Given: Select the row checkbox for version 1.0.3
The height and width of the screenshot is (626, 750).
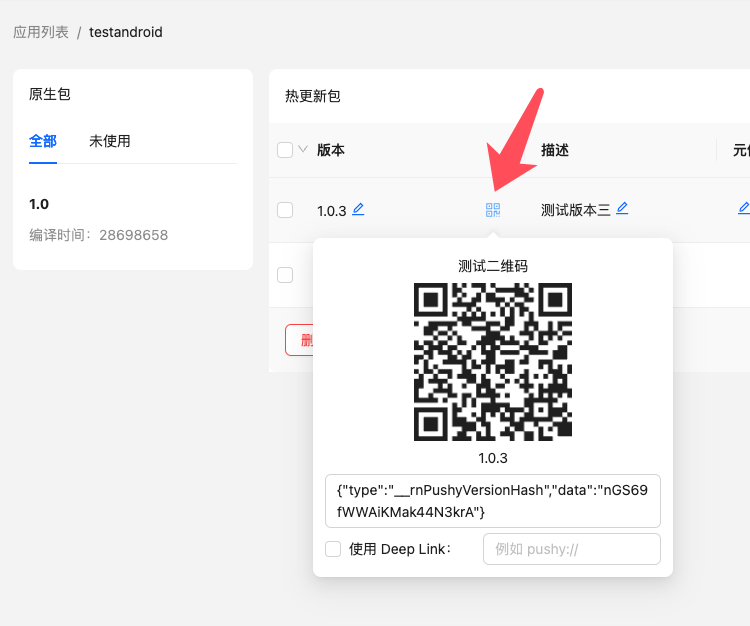Looking at the screenshot, I should tap(285, 210).
